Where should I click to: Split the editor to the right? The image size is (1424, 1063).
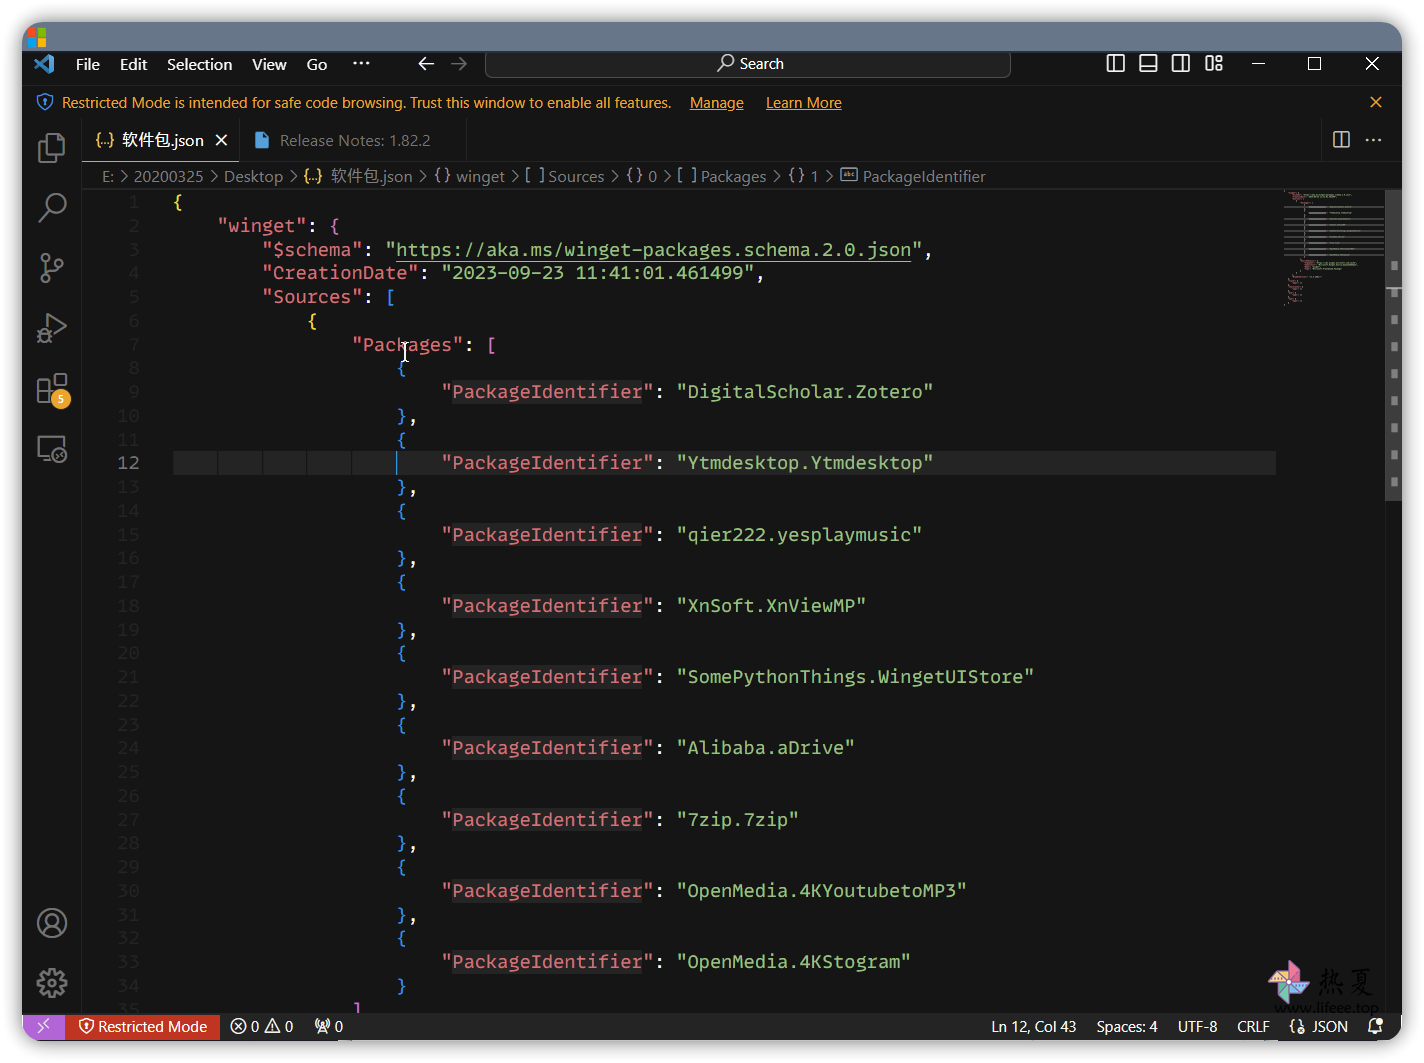point(1342,140)
